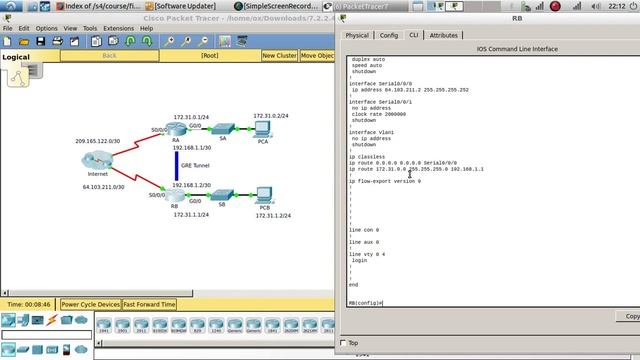The height and width of the screenshot is (360, 640).
Task: Switch to Software Updater taskbar window
Action: pos(181,6)
